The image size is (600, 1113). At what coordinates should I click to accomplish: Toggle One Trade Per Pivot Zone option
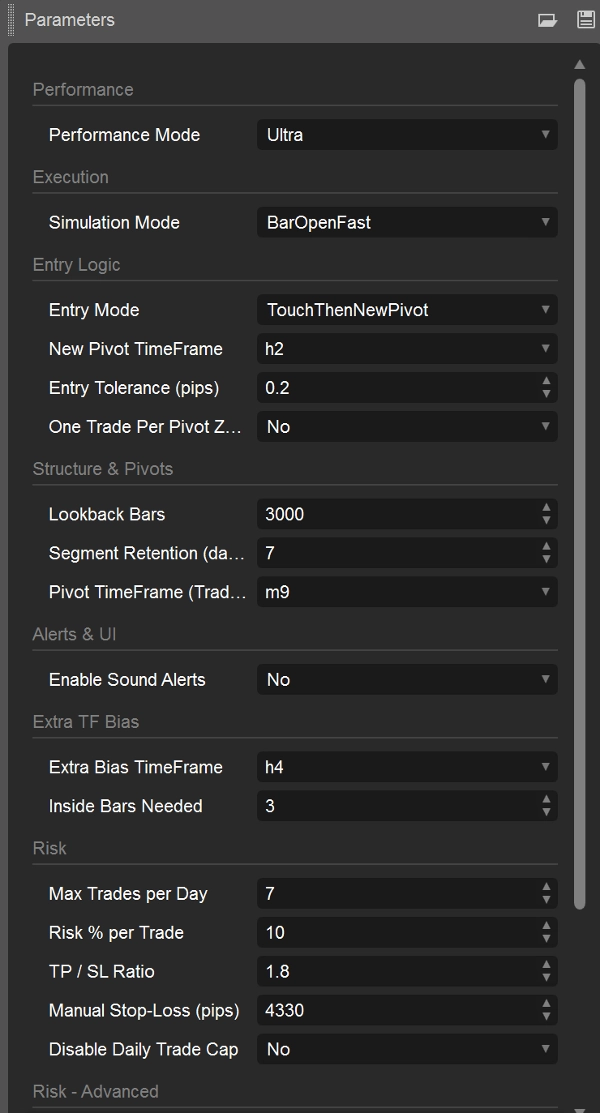pos(407,427)
